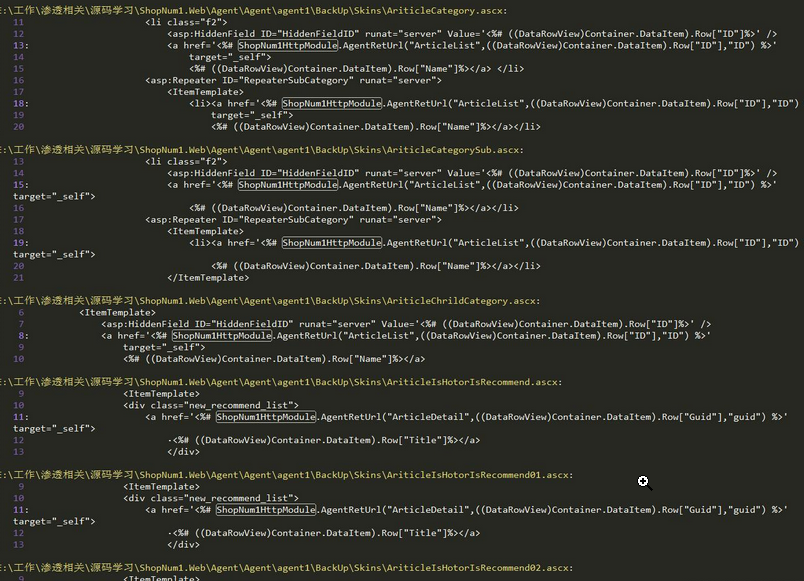Click target="_self" on line 14 of AriticleCategory.ascx
804x581 pixels.
click(230, 57)
